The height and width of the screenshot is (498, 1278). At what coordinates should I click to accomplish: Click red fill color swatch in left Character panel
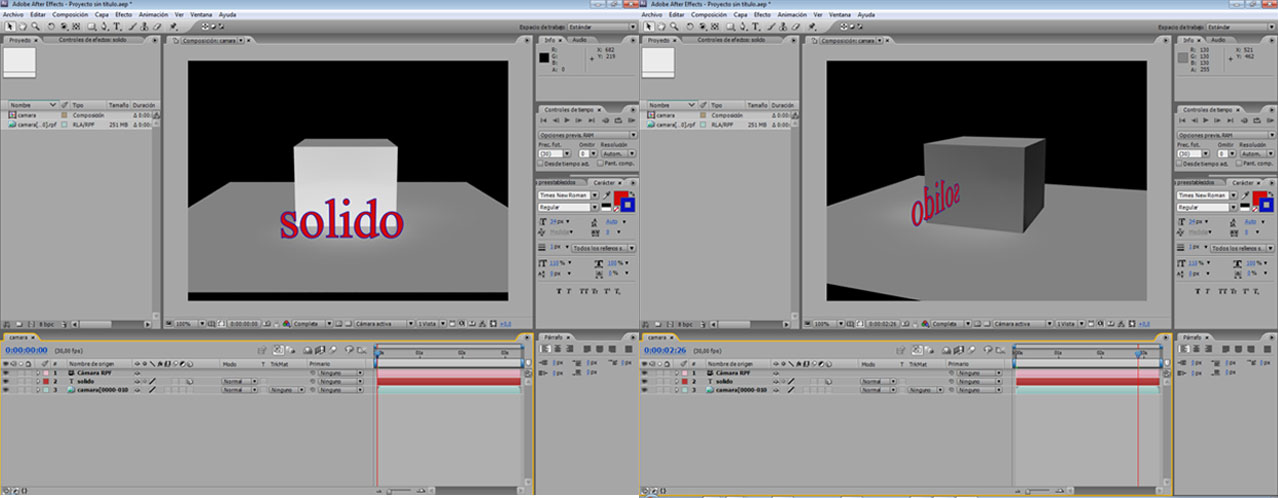[x=620, y=195]
